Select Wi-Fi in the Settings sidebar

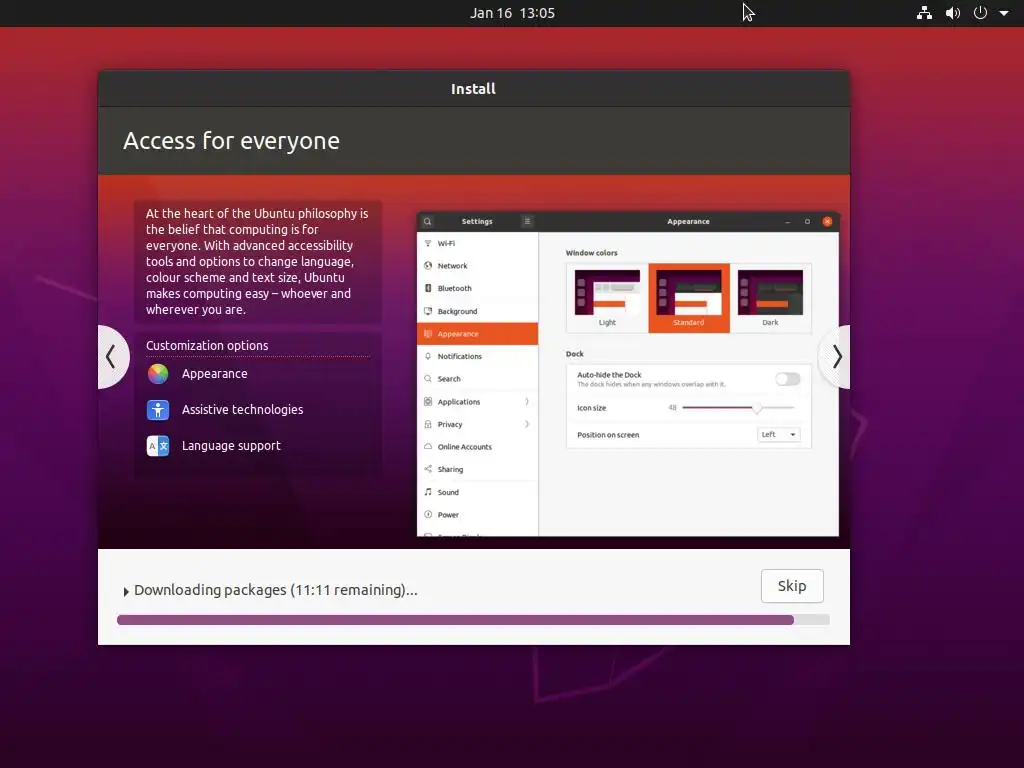click(x=477, y=243)
